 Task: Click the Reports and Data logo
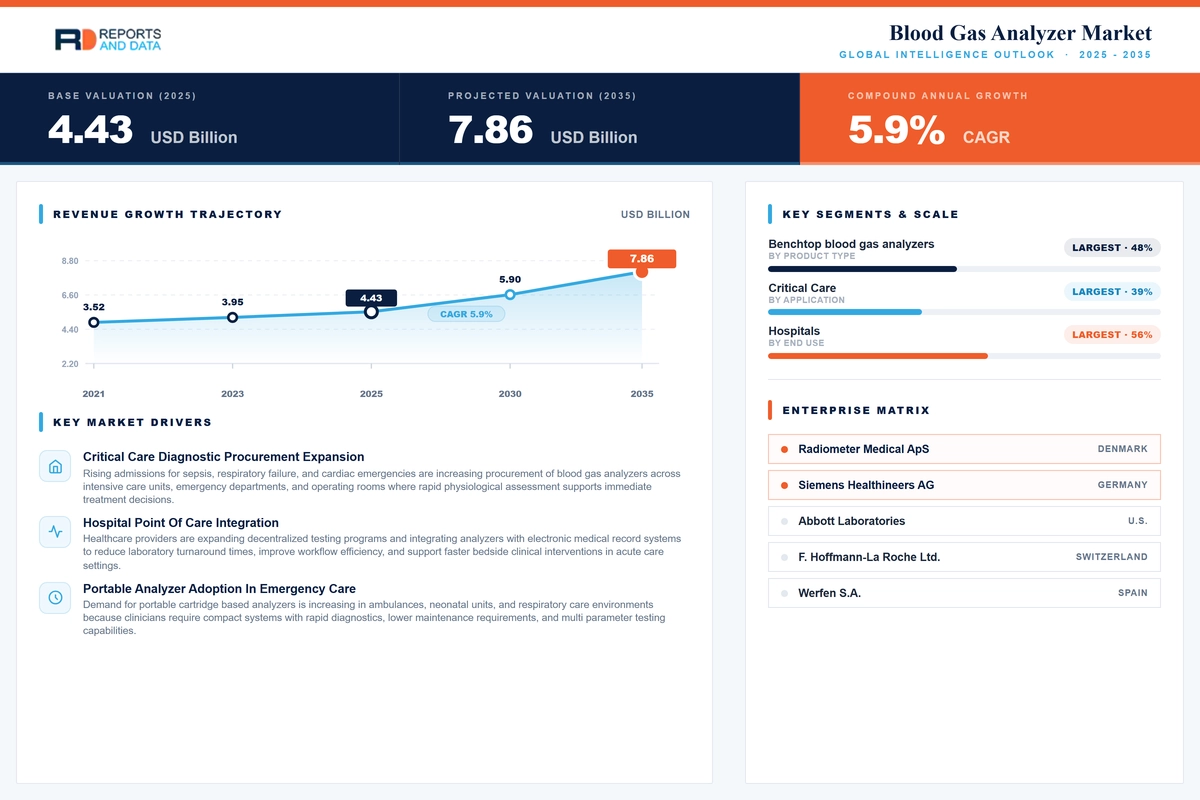click(x=107, y=39)
